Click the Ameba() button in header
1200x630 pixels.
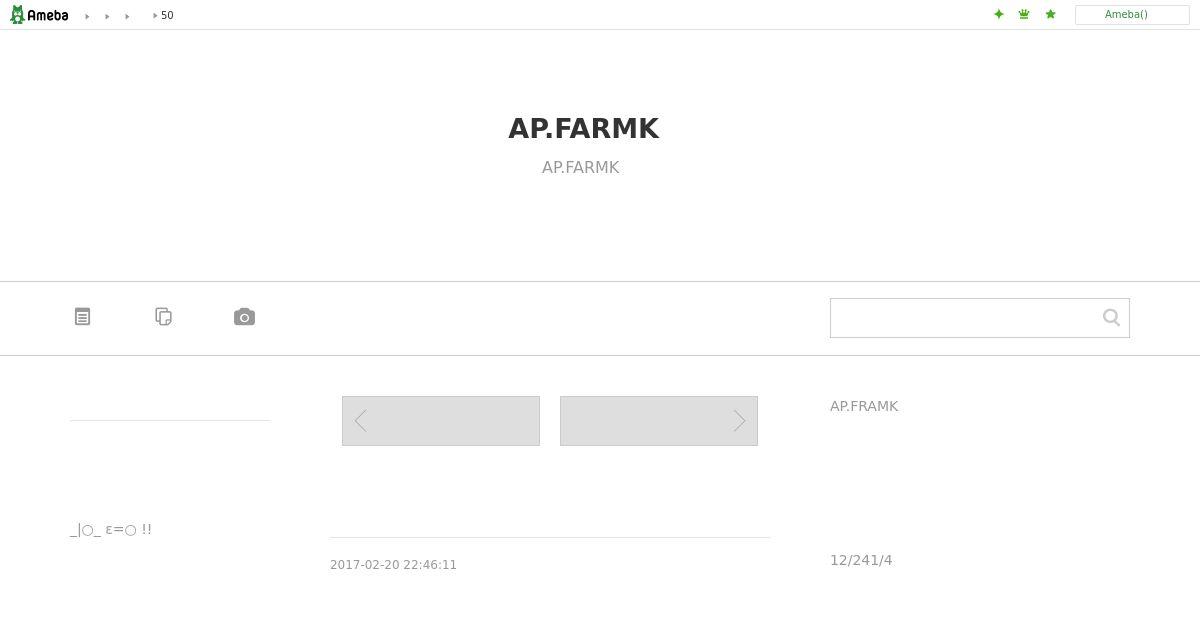[x=1132, y=15]
